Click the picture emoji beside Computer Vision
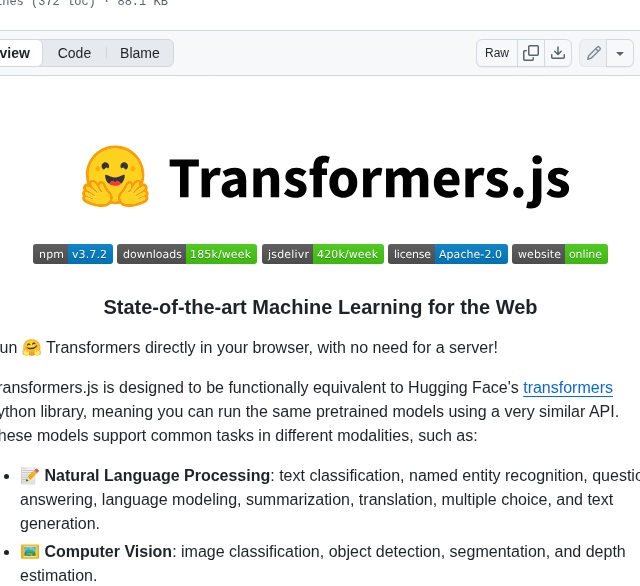This screenshot has height=586, width=640. (30, 551)
